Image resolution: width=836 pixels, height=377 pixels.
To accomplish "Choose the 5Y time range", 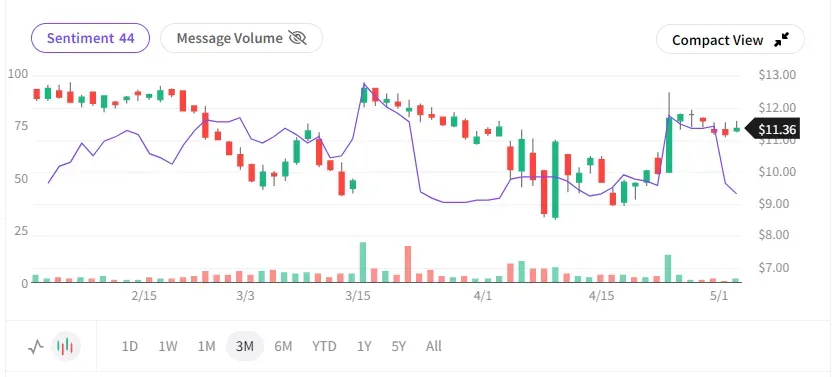I will [399, 347].
